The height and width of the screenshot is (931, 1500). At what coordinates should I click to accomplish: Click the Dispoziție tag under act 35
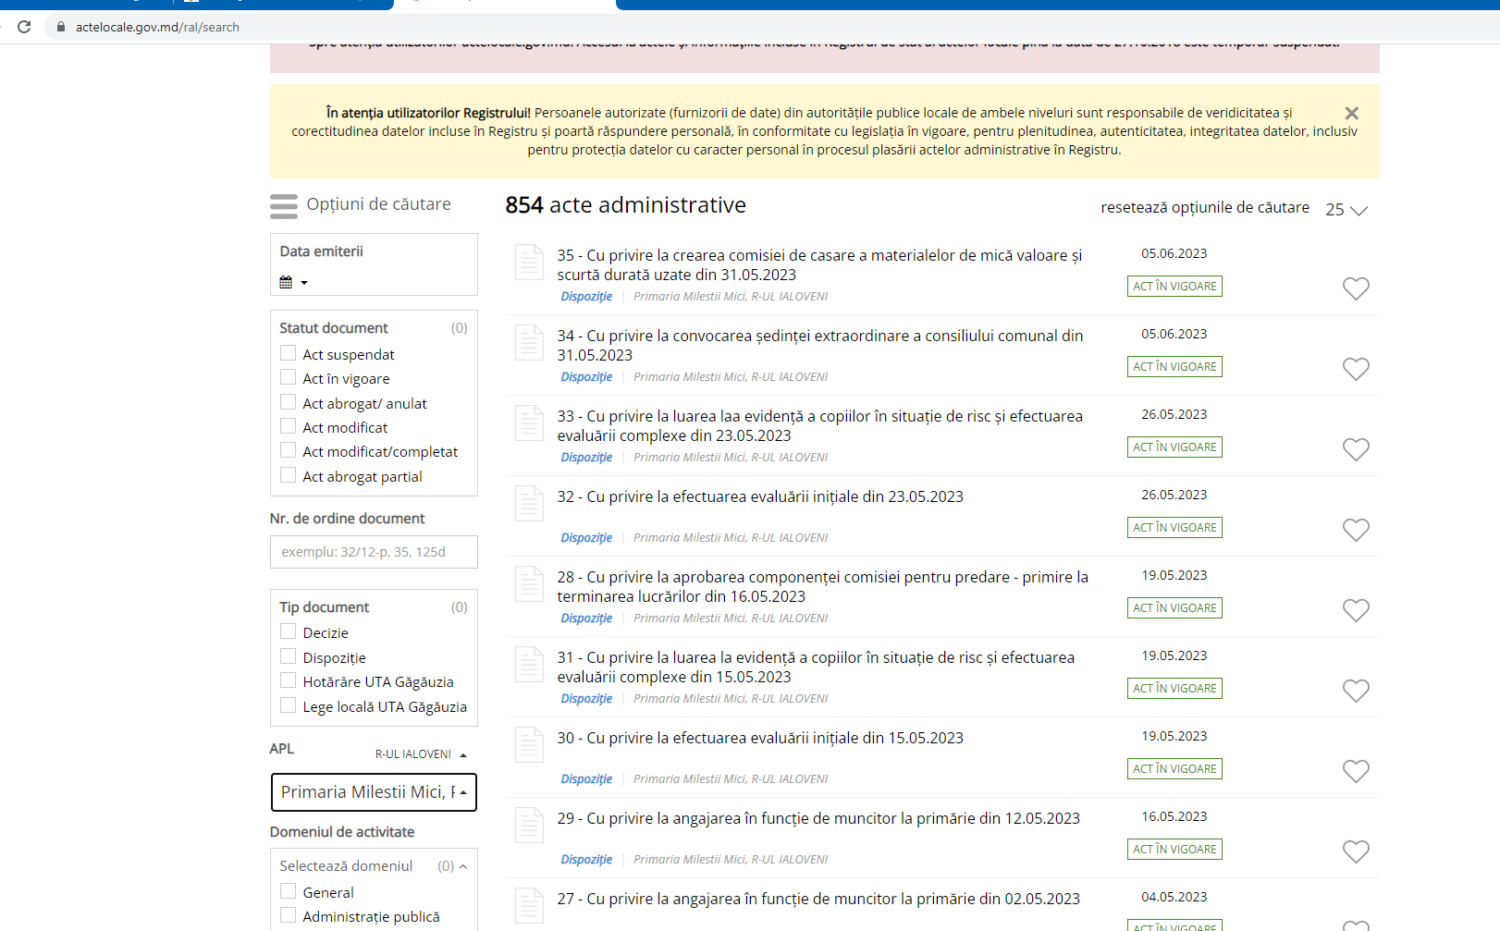pyautogui.click(x=586, y=297)
